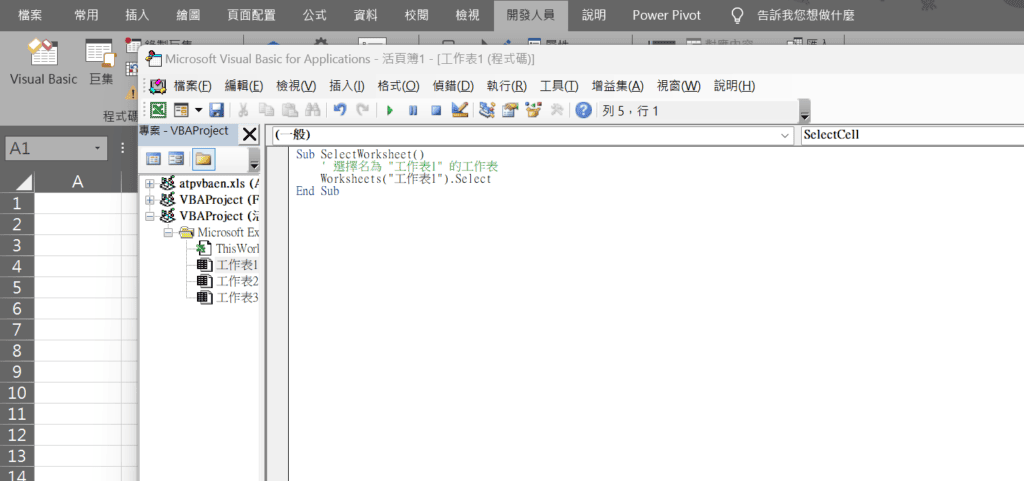Open the Project Explorer toolbar icon
This screenshot has width=1024, height=481.
coord(487,110)
